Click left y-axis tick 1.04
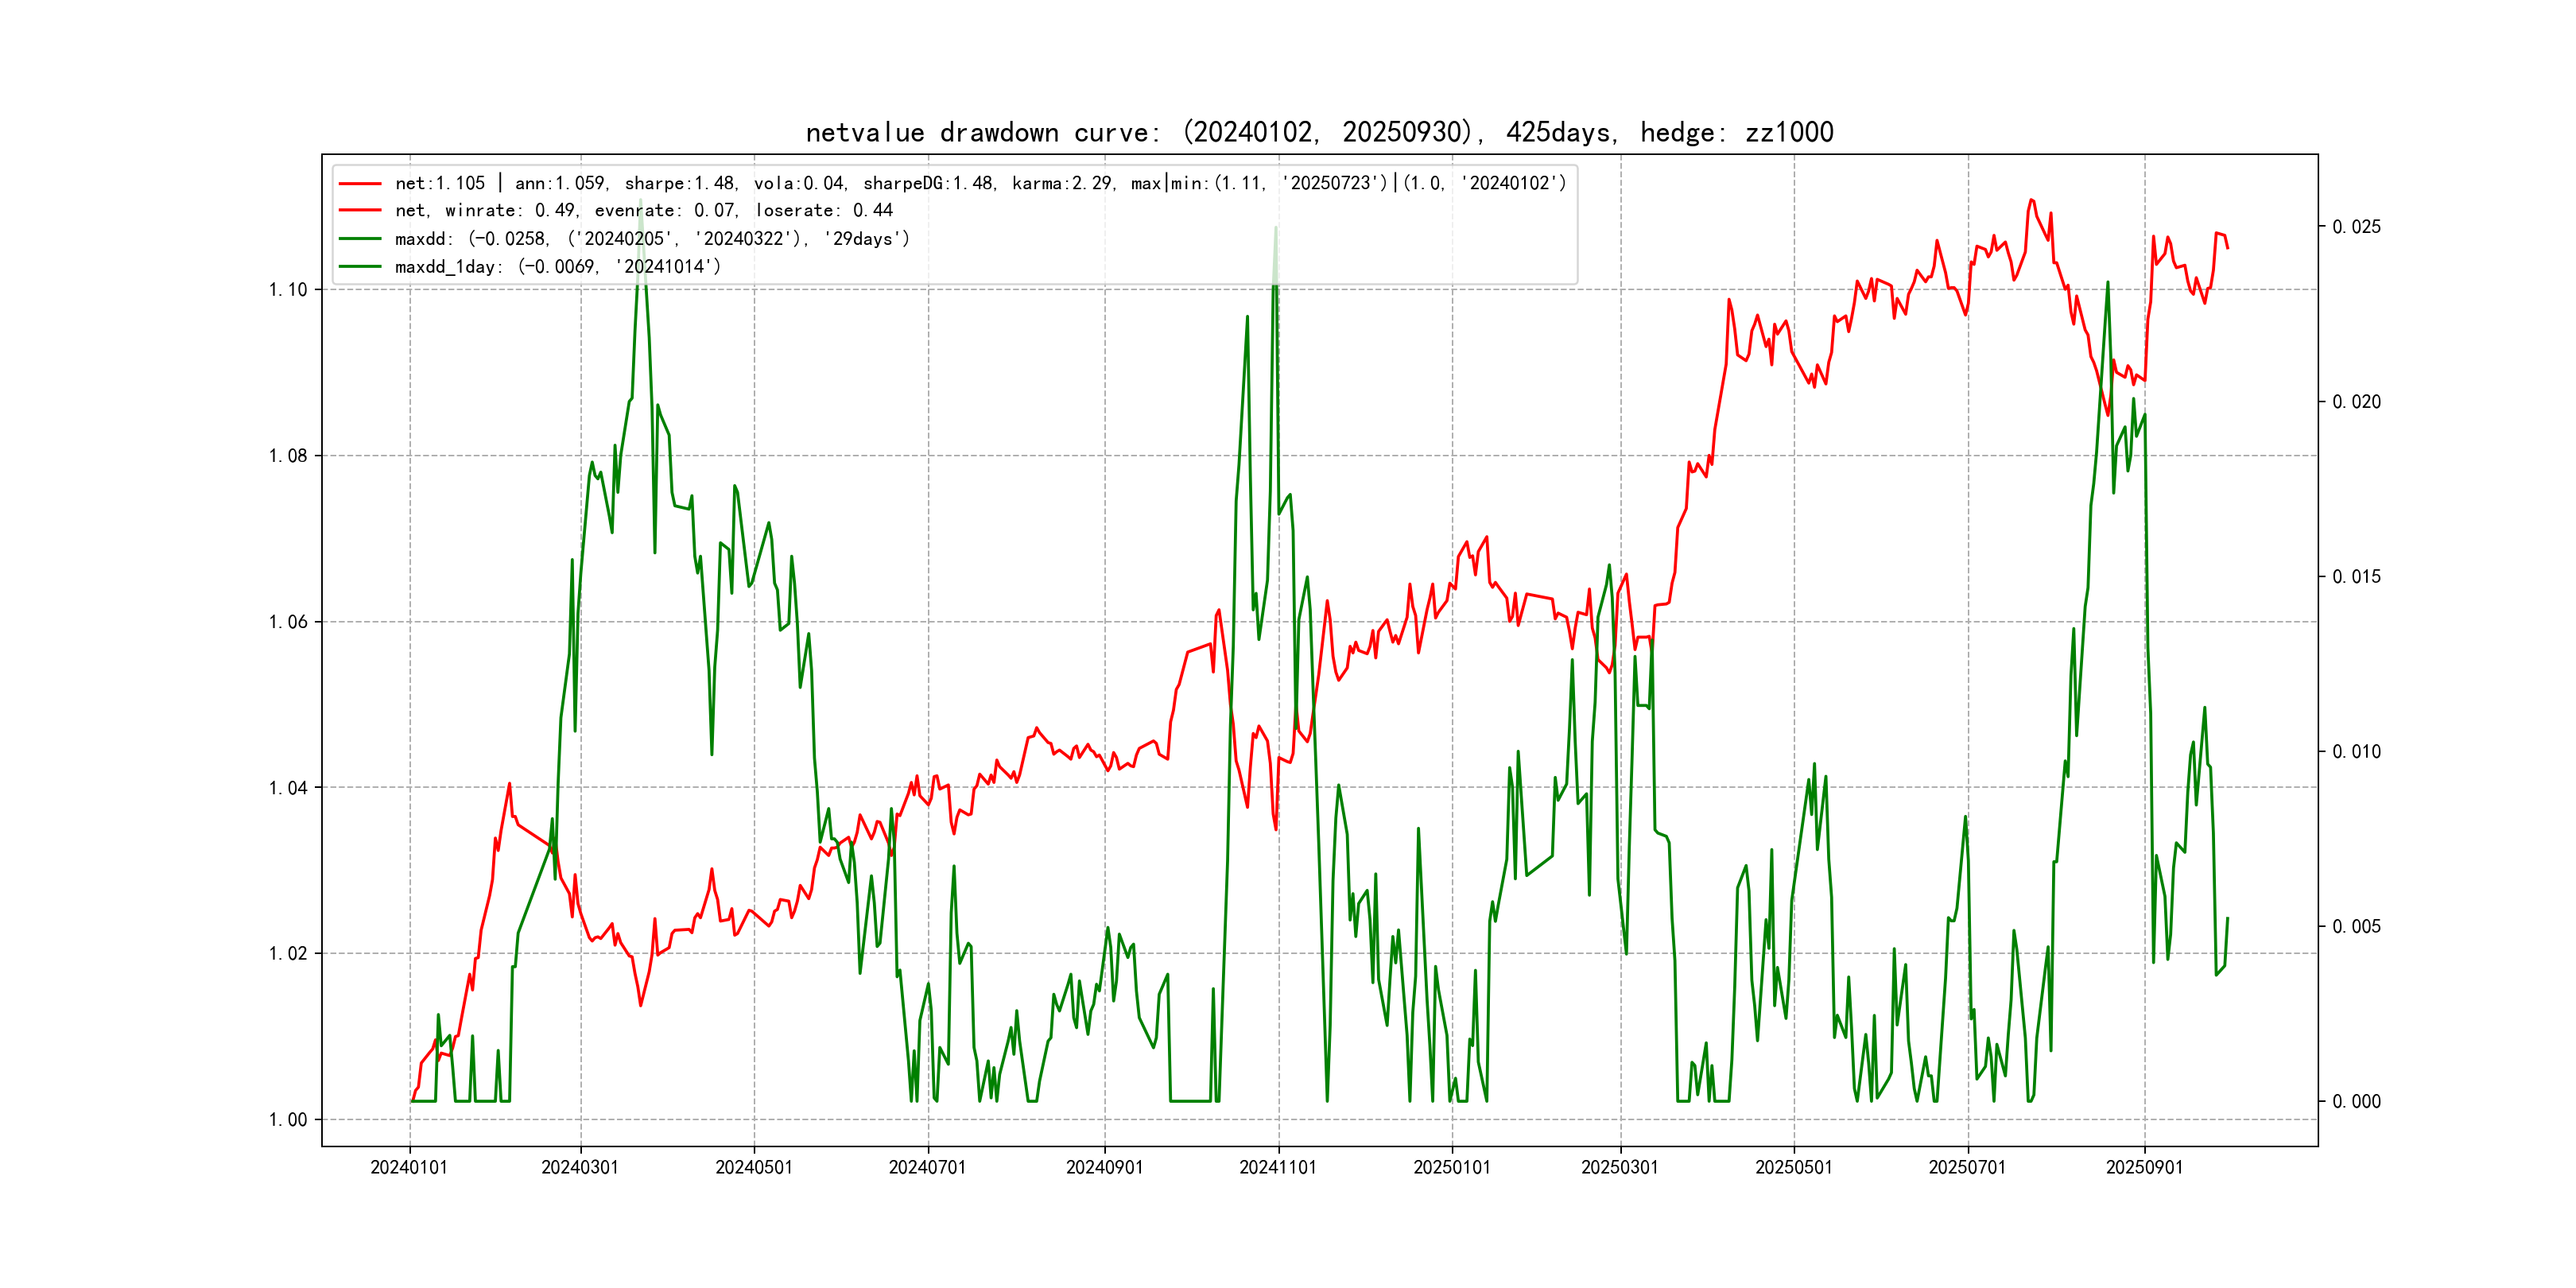Screen dimensions: 2576x1288 point(288,788)
